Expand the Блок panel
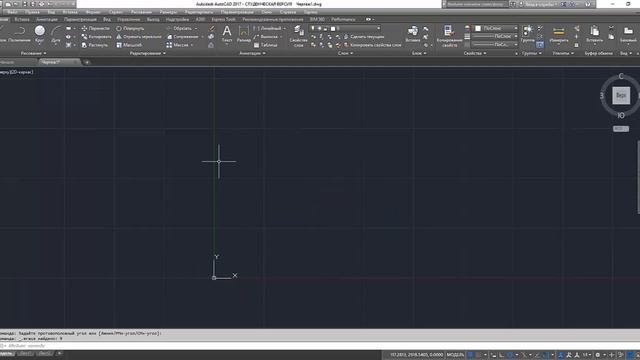Screen dimensions: 640x360 click(x=419, y=53)
